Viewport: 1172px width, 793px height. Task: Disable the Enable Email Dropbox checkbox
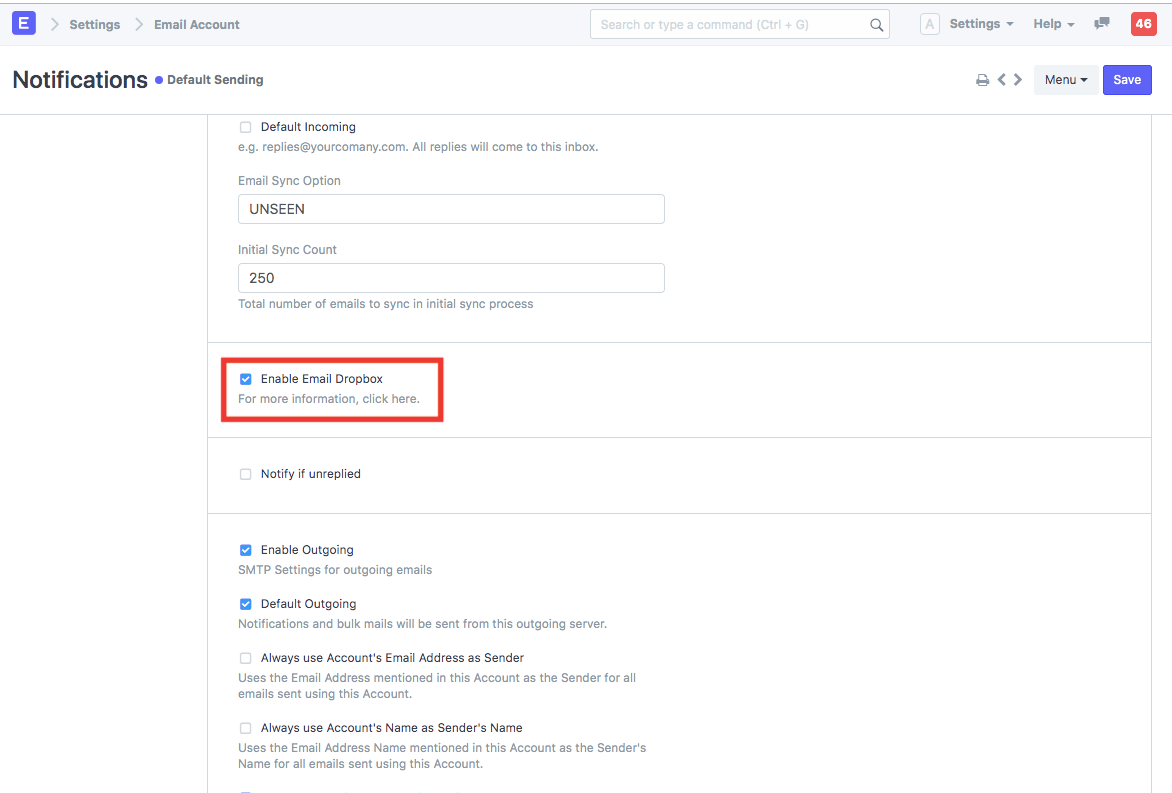246,378
